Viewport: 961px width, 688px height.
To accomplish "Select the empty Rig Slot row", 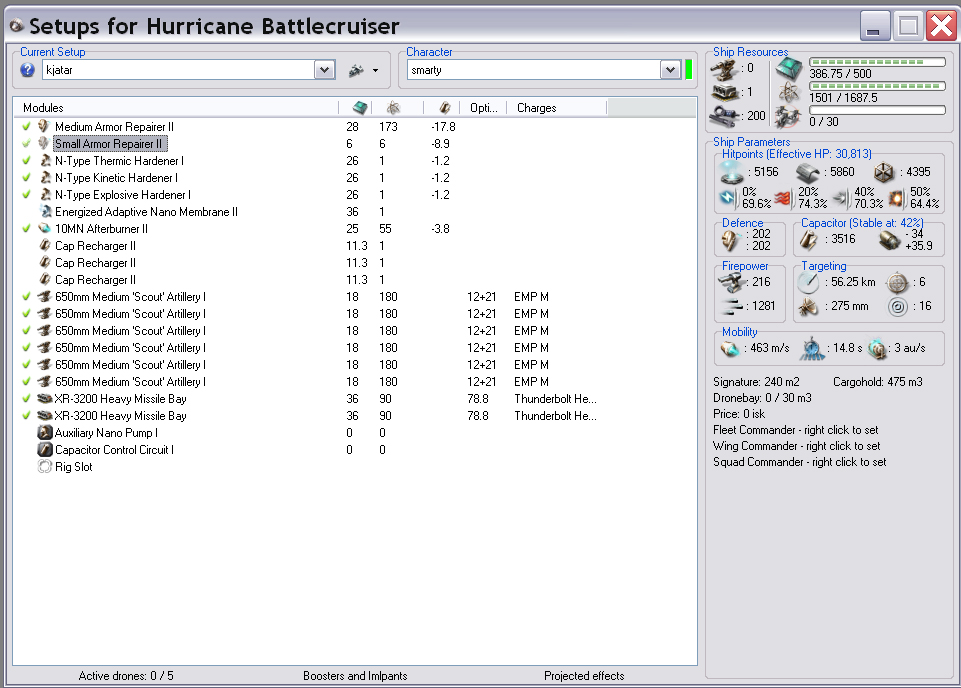I will tap(75, 467).
